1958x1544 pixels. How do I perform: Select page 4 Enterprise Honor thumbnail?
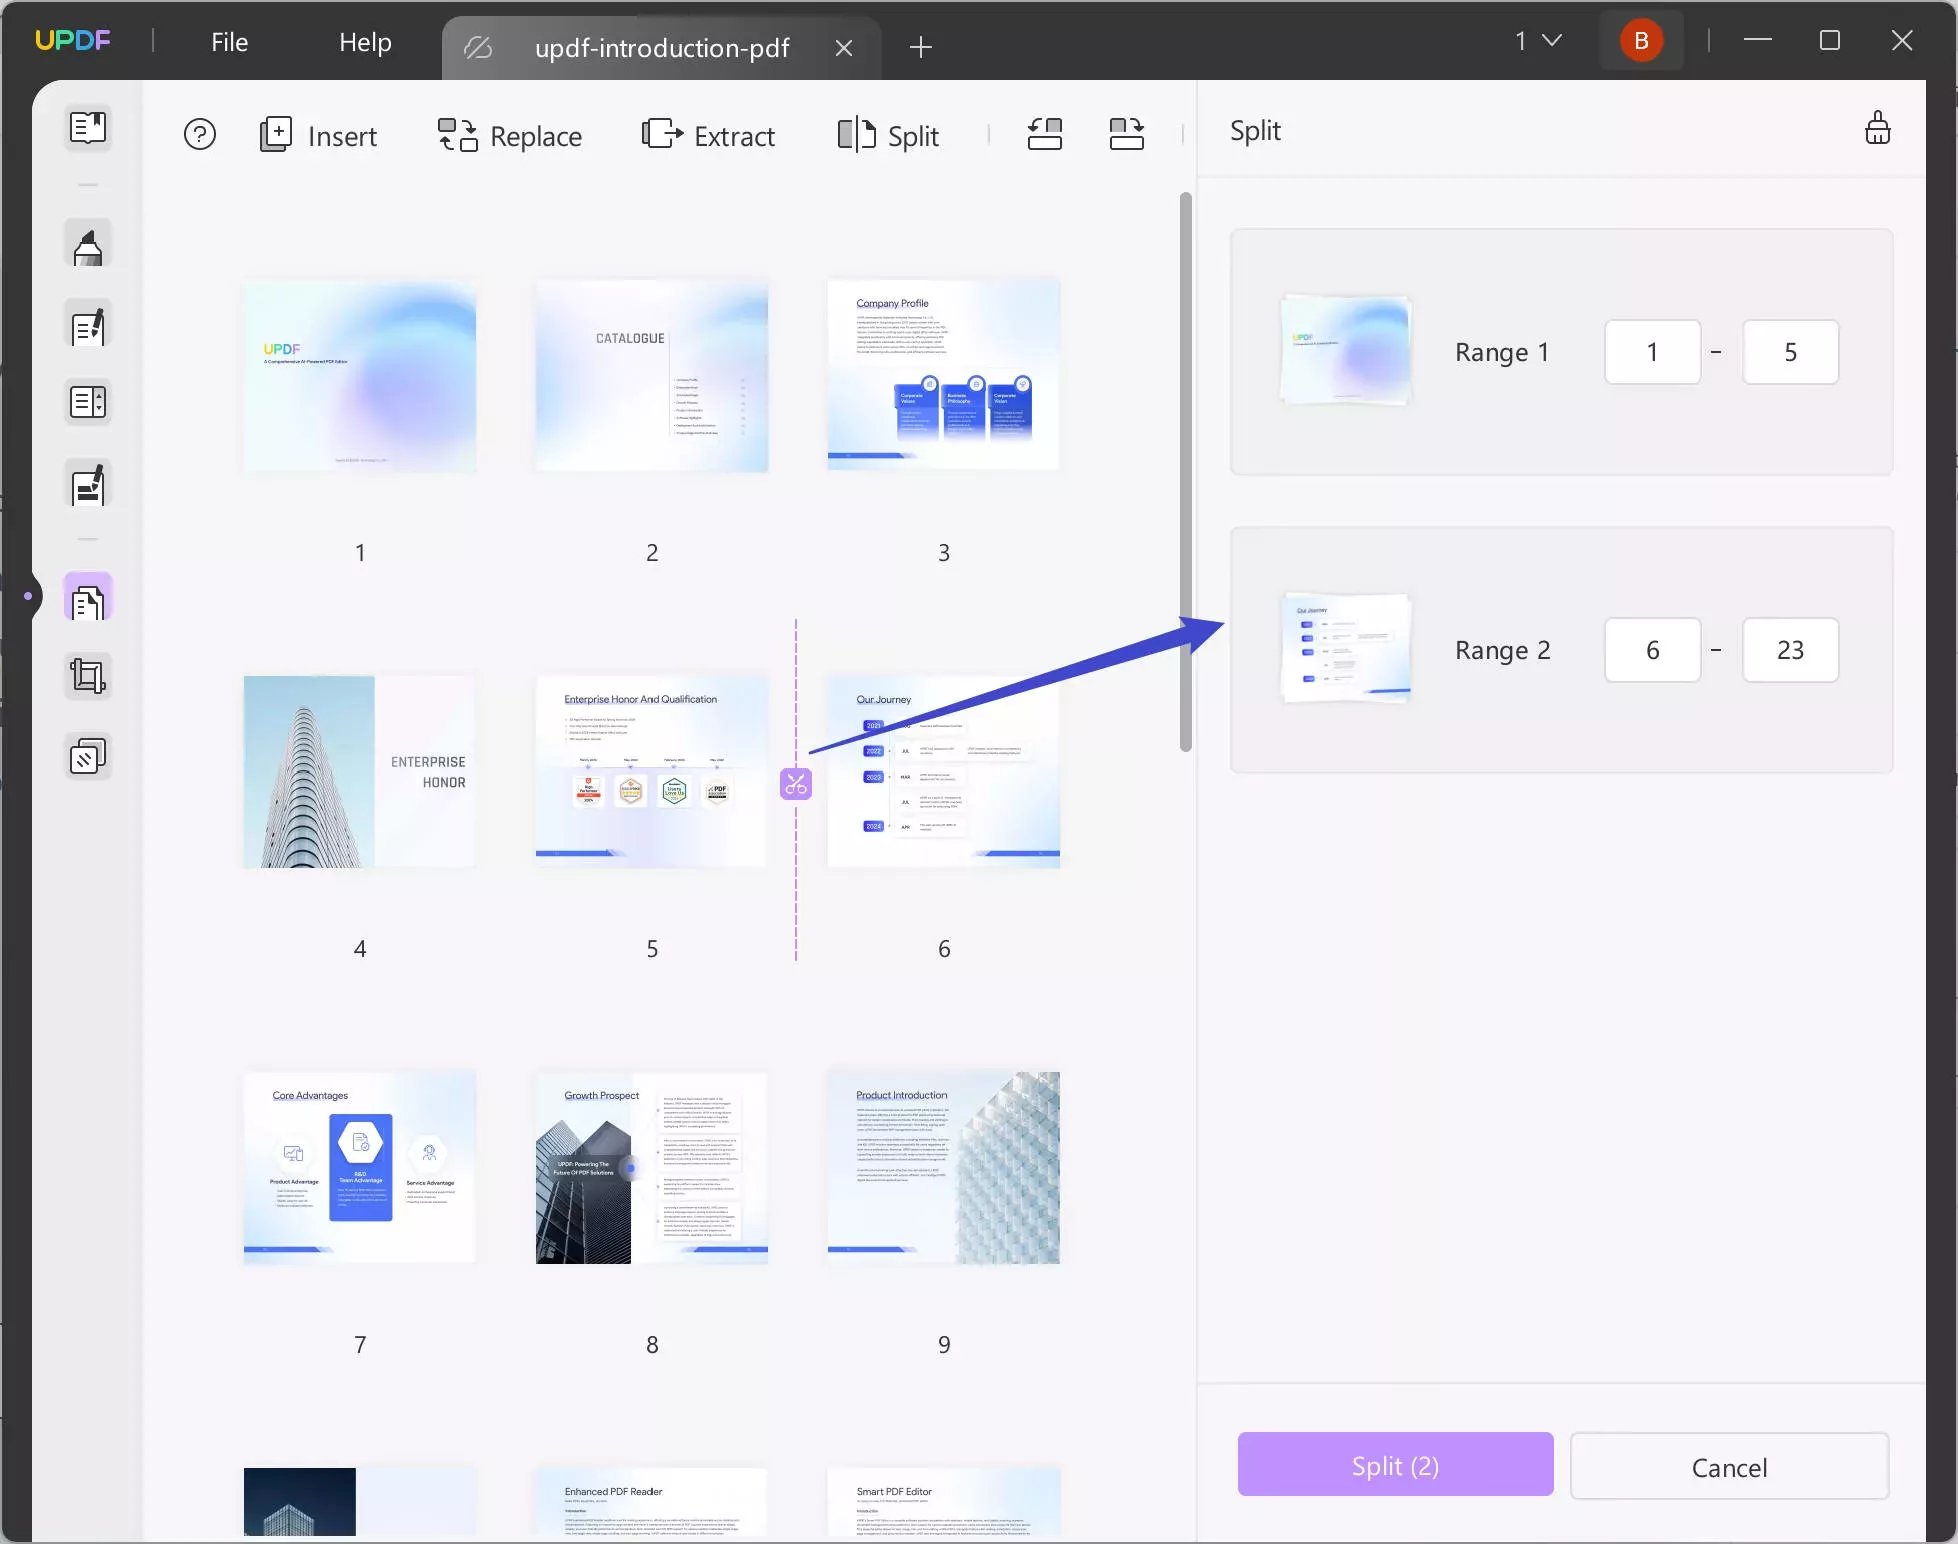click(360, 772)
